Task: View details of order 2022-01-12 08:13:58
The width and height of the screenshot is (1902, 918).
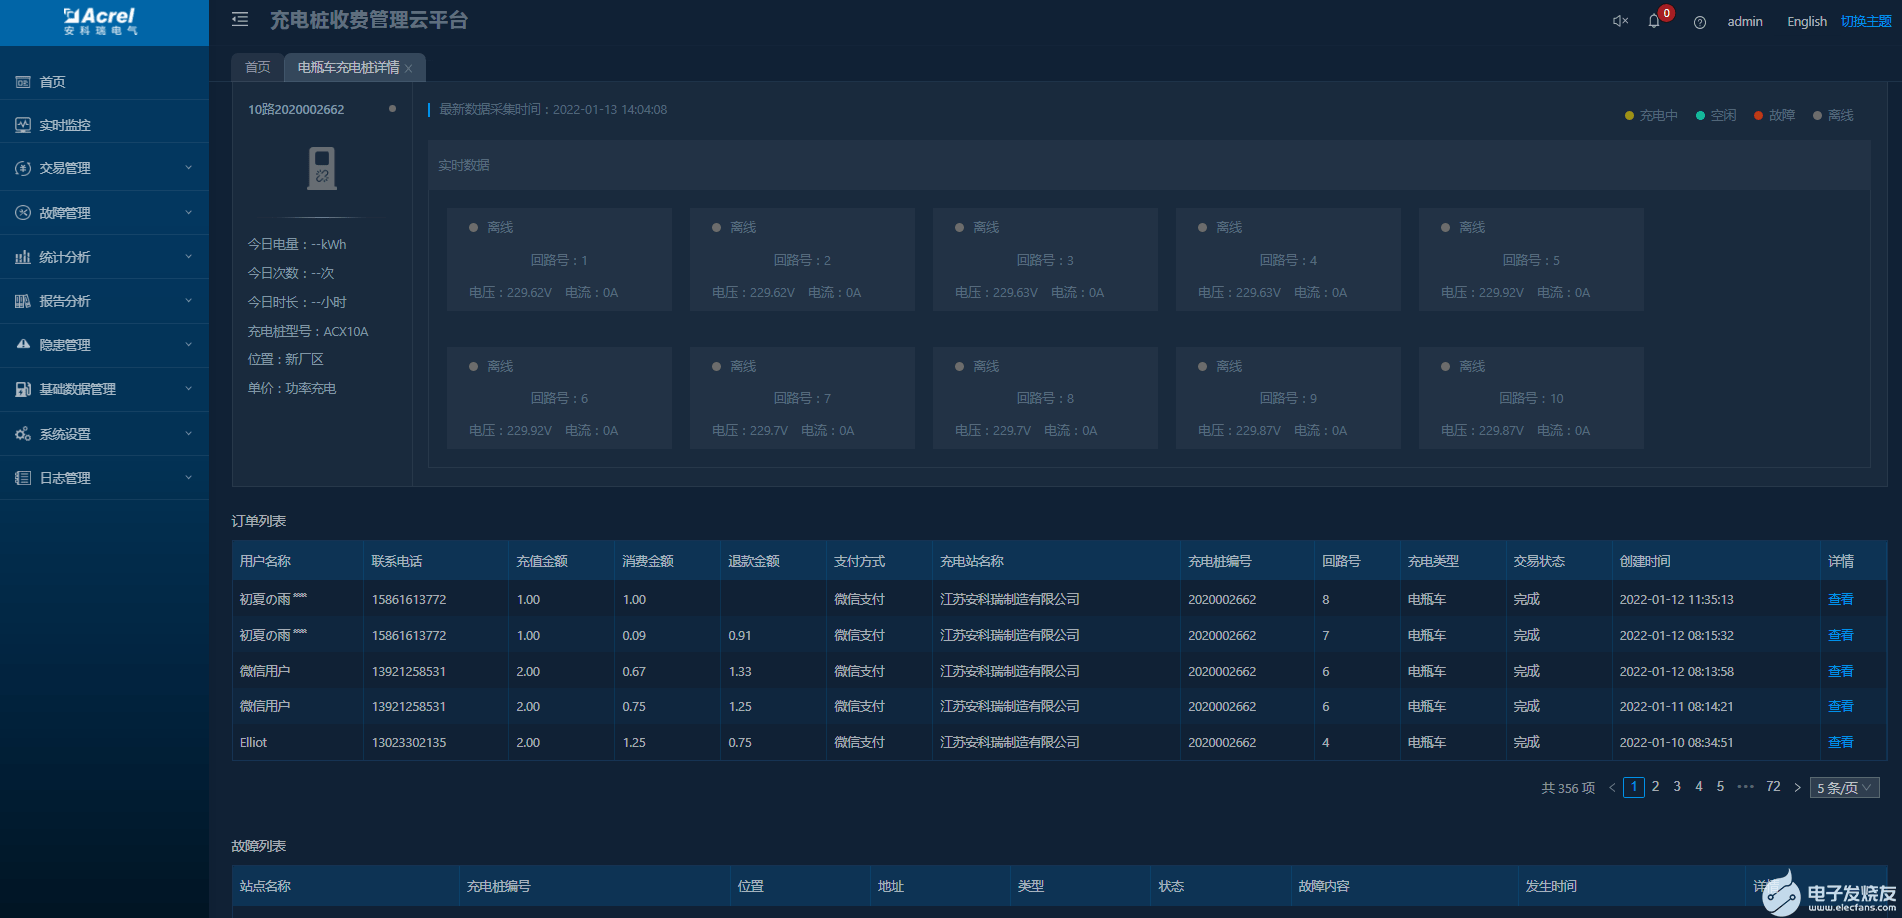Action: tap(1840, 671)
